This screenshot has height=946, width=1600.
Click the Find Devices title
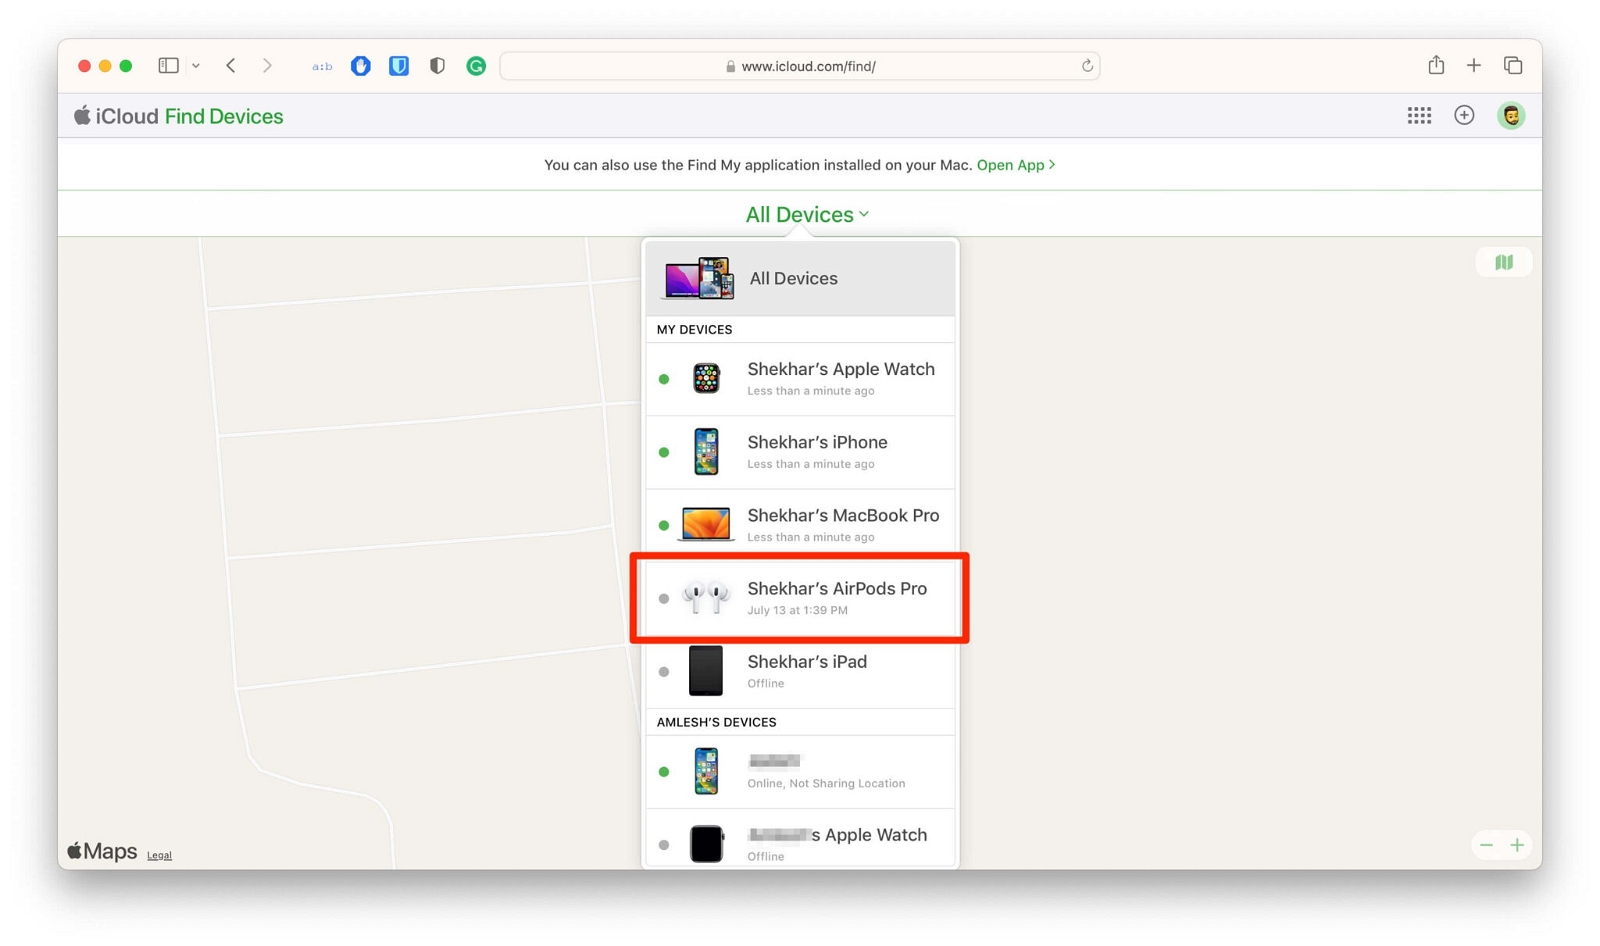(x=224, y=116)
